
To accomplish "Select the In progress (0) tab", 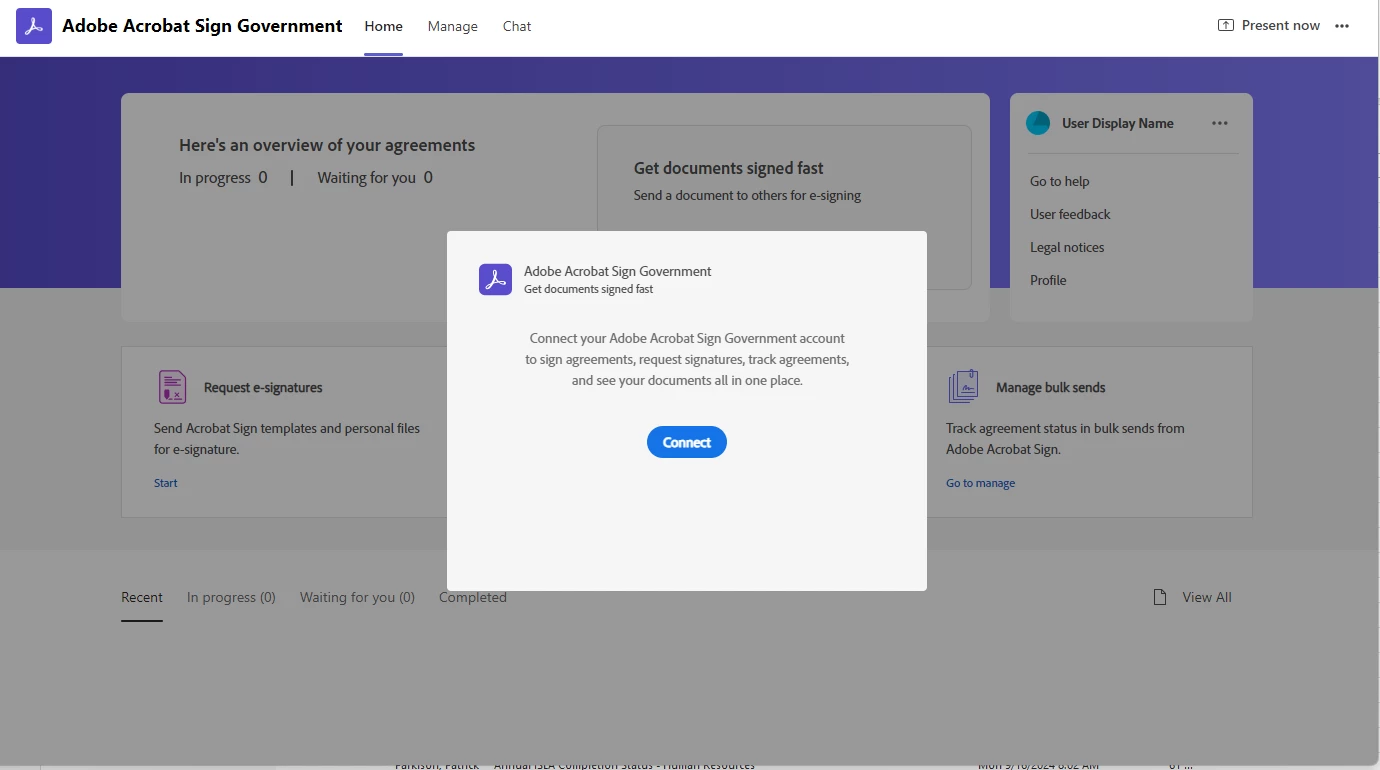I will [231, 597].
